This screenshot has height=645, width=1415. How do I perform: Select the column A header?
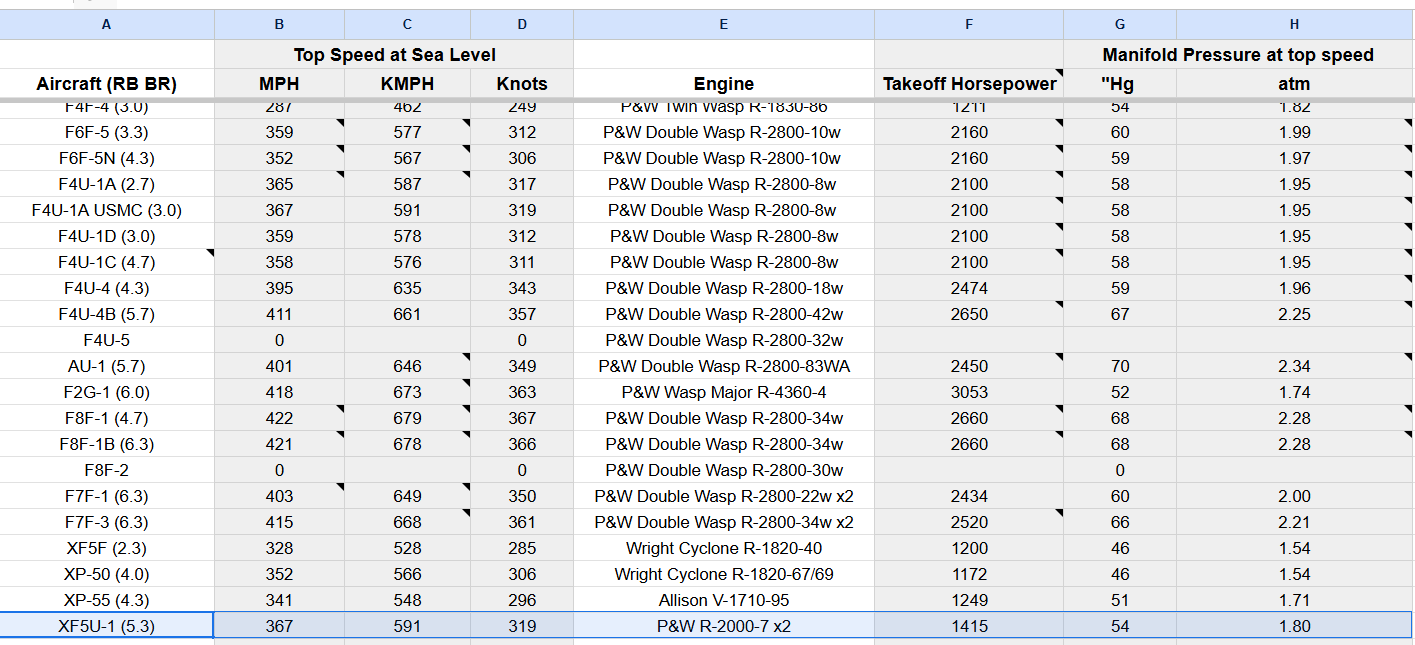click(107, 24)
